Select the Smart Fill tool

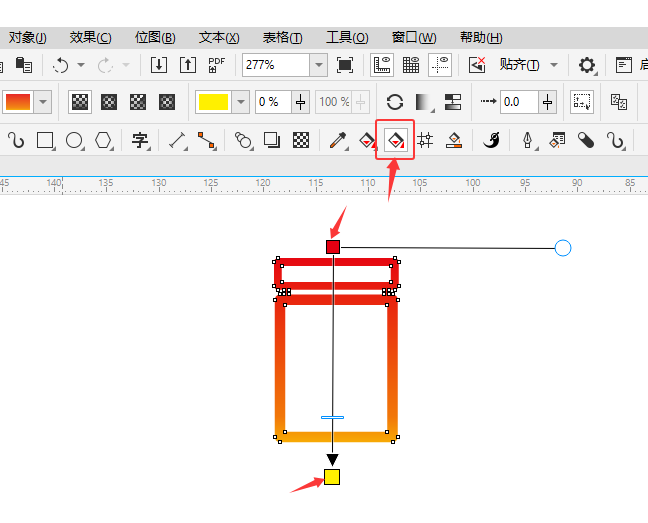click(x=454, y=140)
